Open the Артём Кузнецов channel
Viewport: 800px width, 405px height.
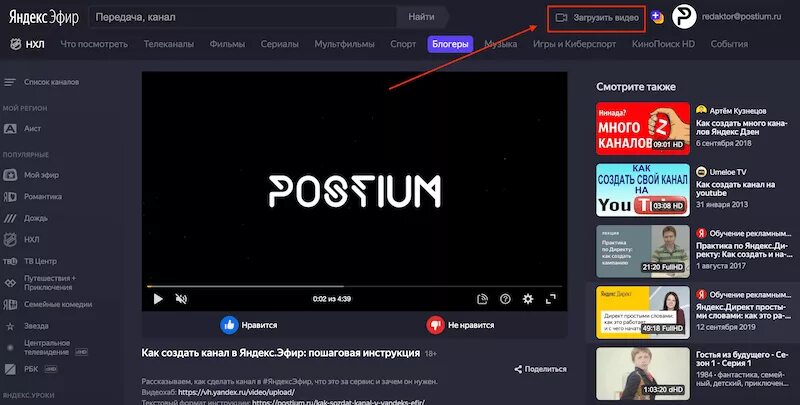pyautogui.click(x=731, y=111)
